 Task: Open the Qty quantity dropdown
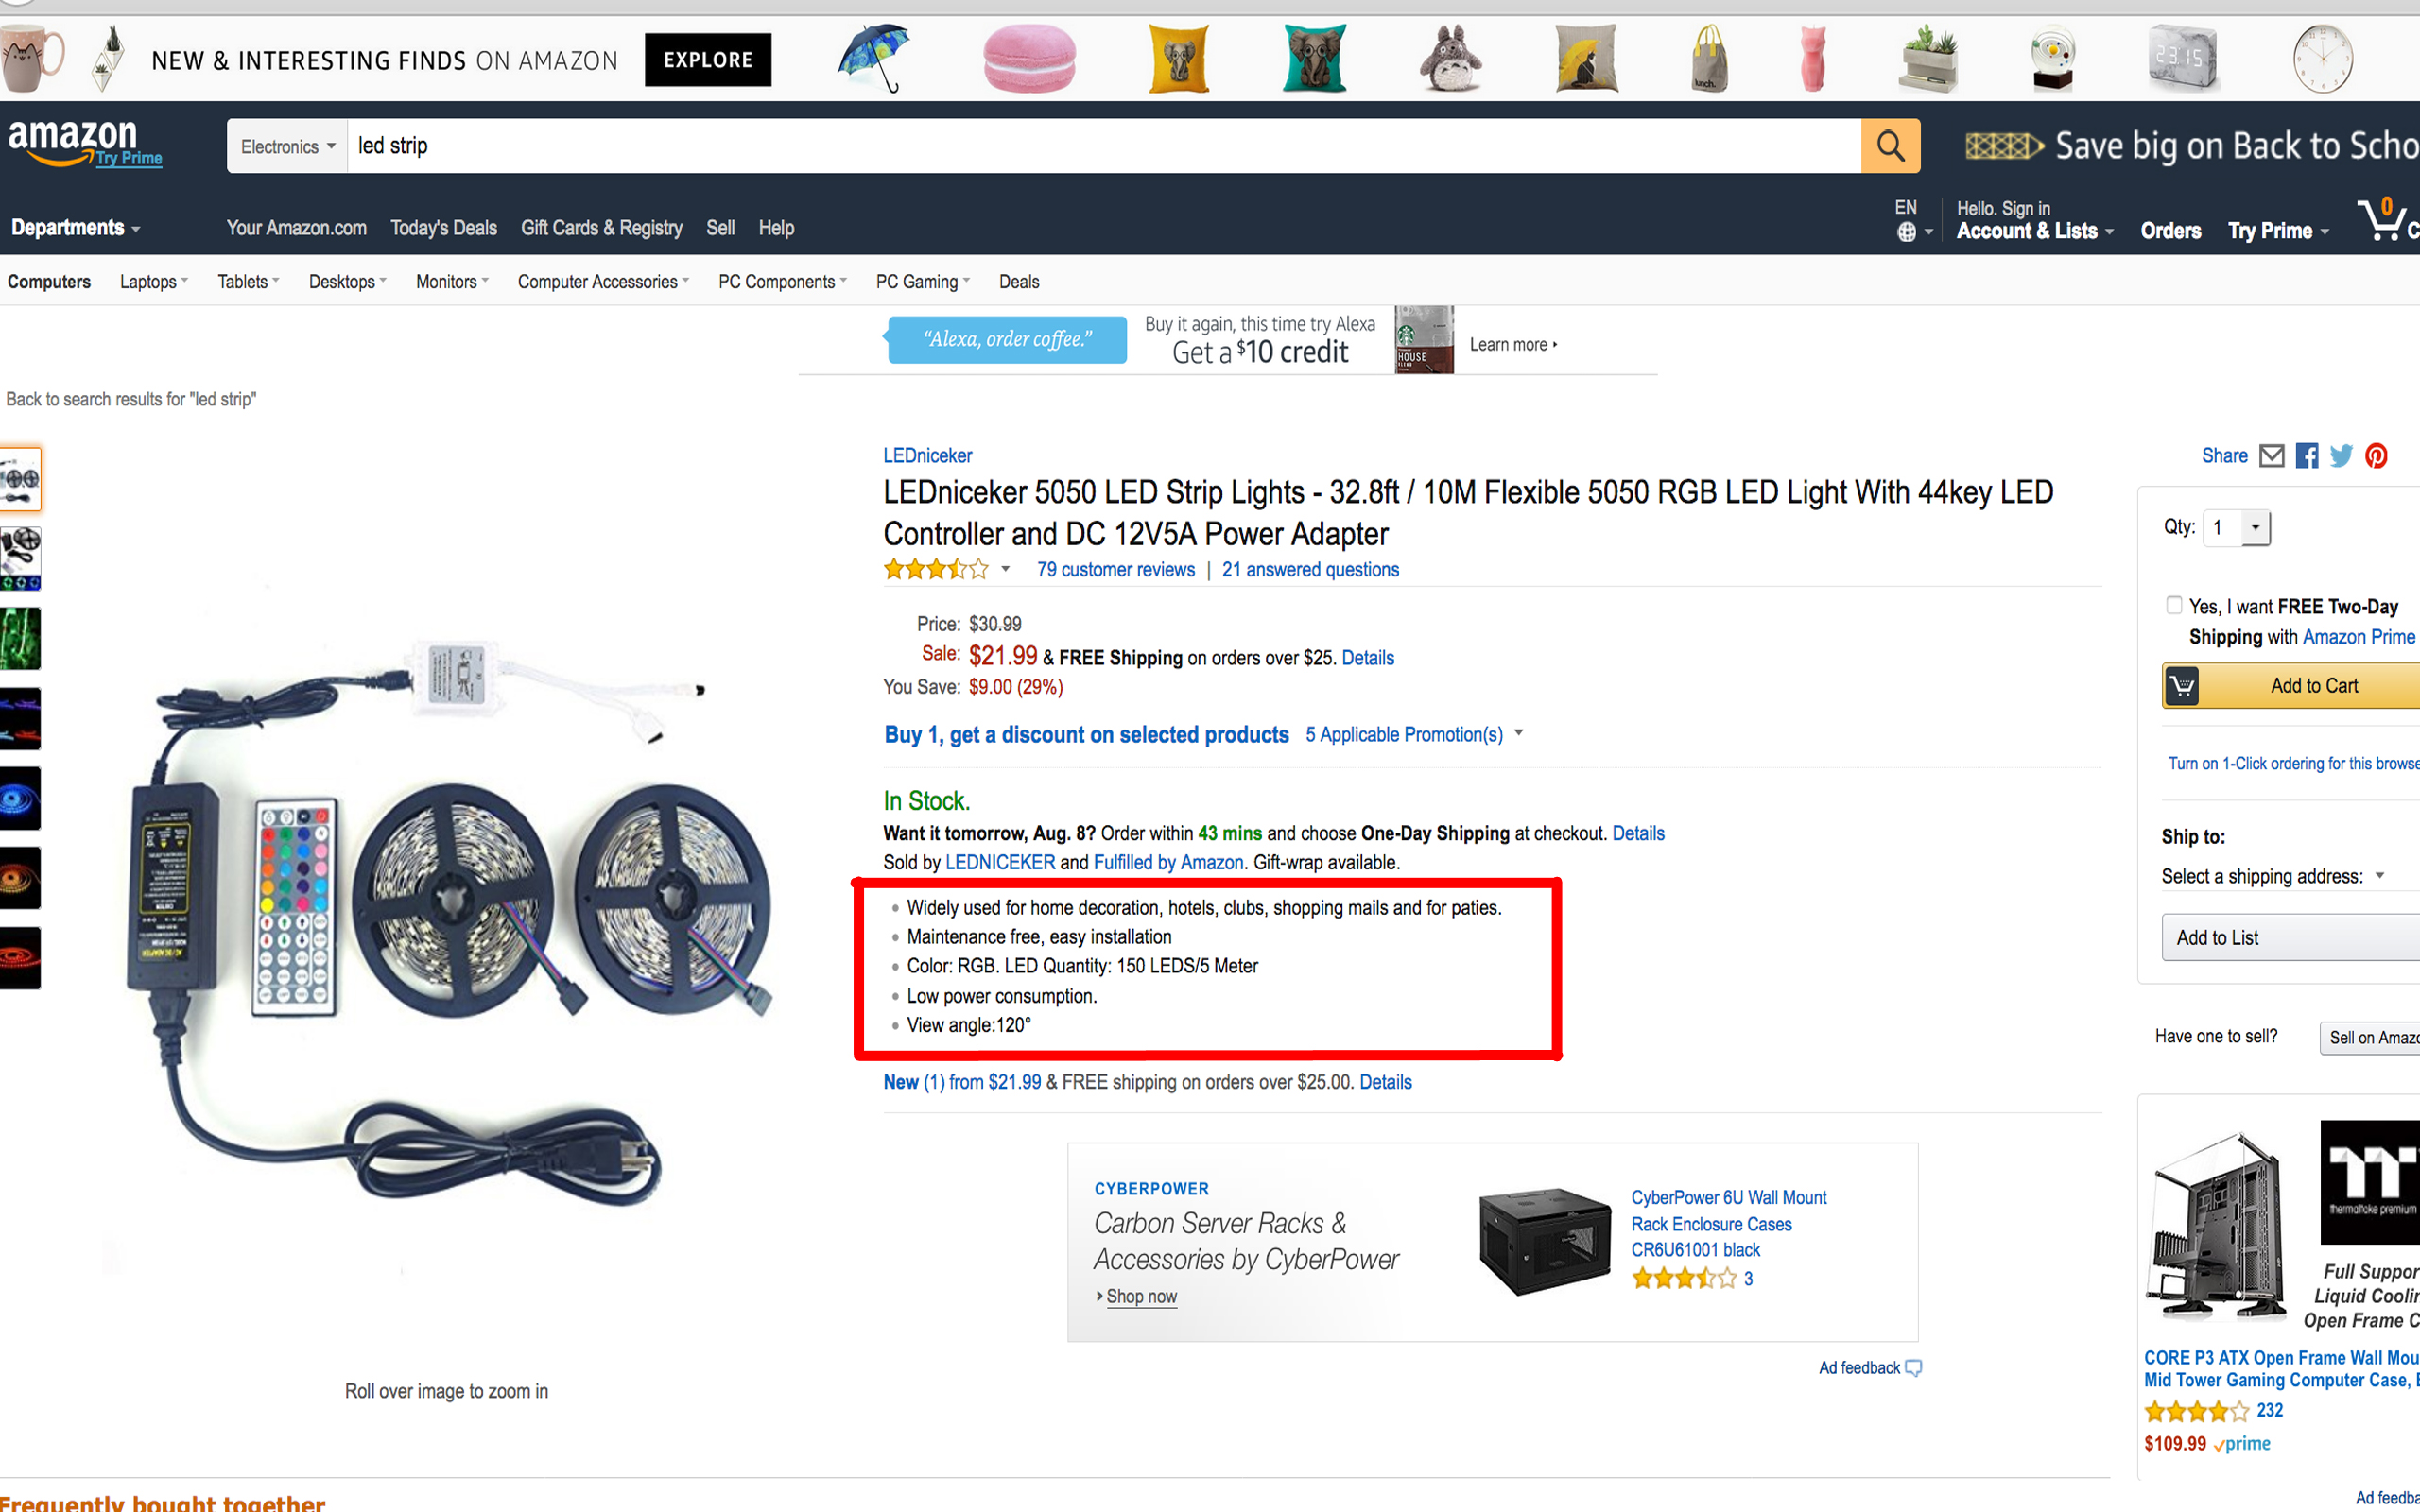coord(2240,528)
